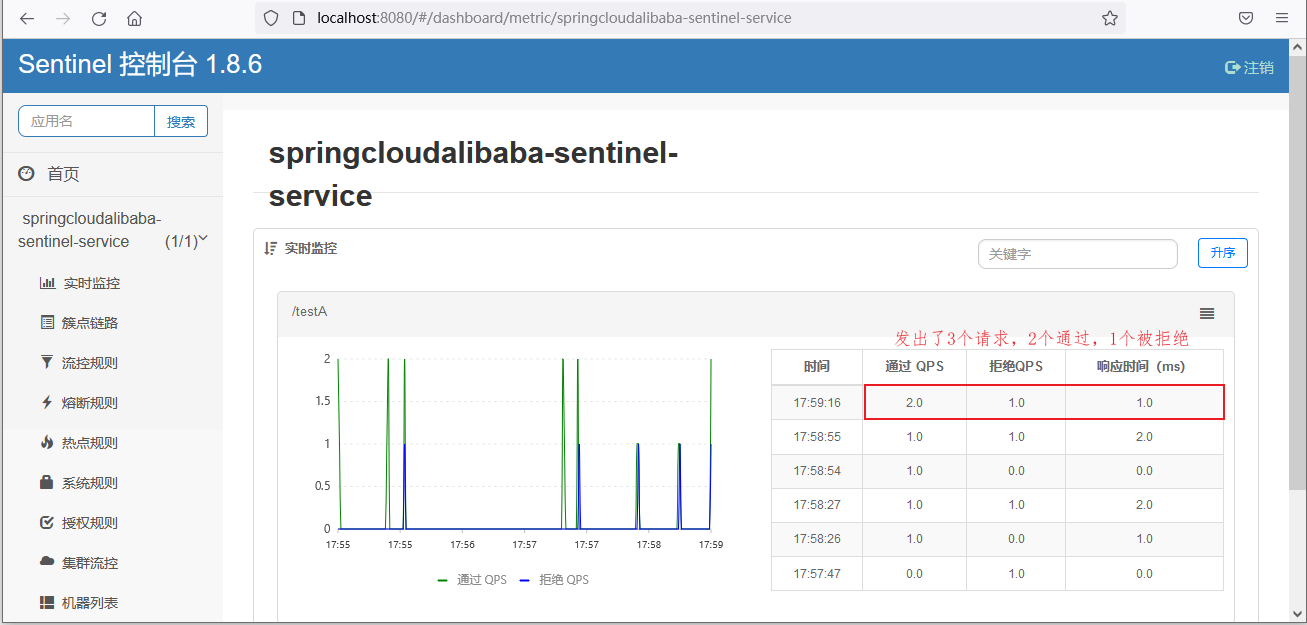Focus the 关键字 filter field
The image size is (1307, 625).
coord(1078,254)
